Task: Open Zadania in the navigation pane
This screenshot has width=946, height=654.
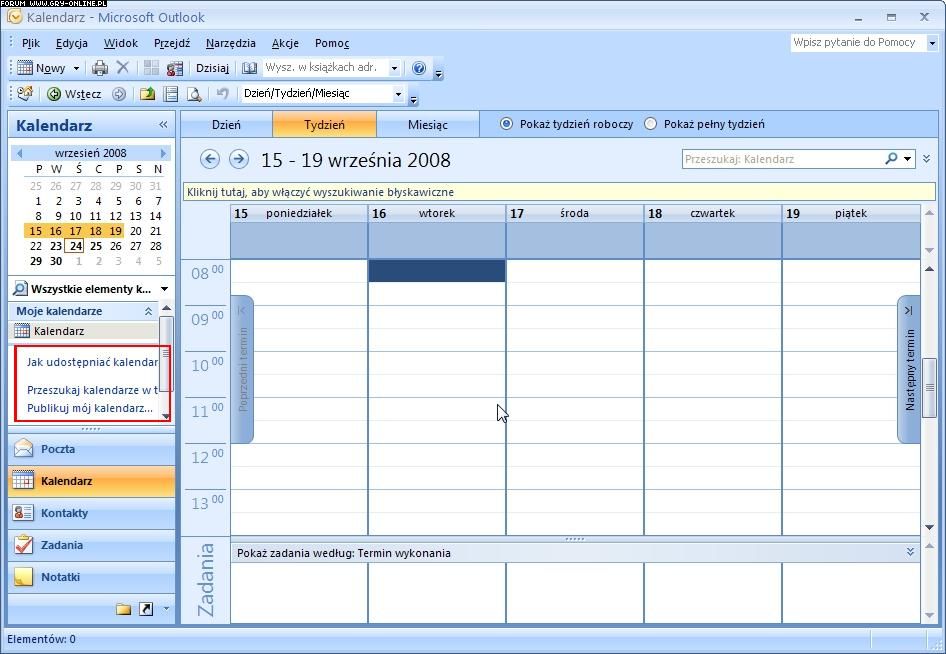Action: [x=92, y=545]
